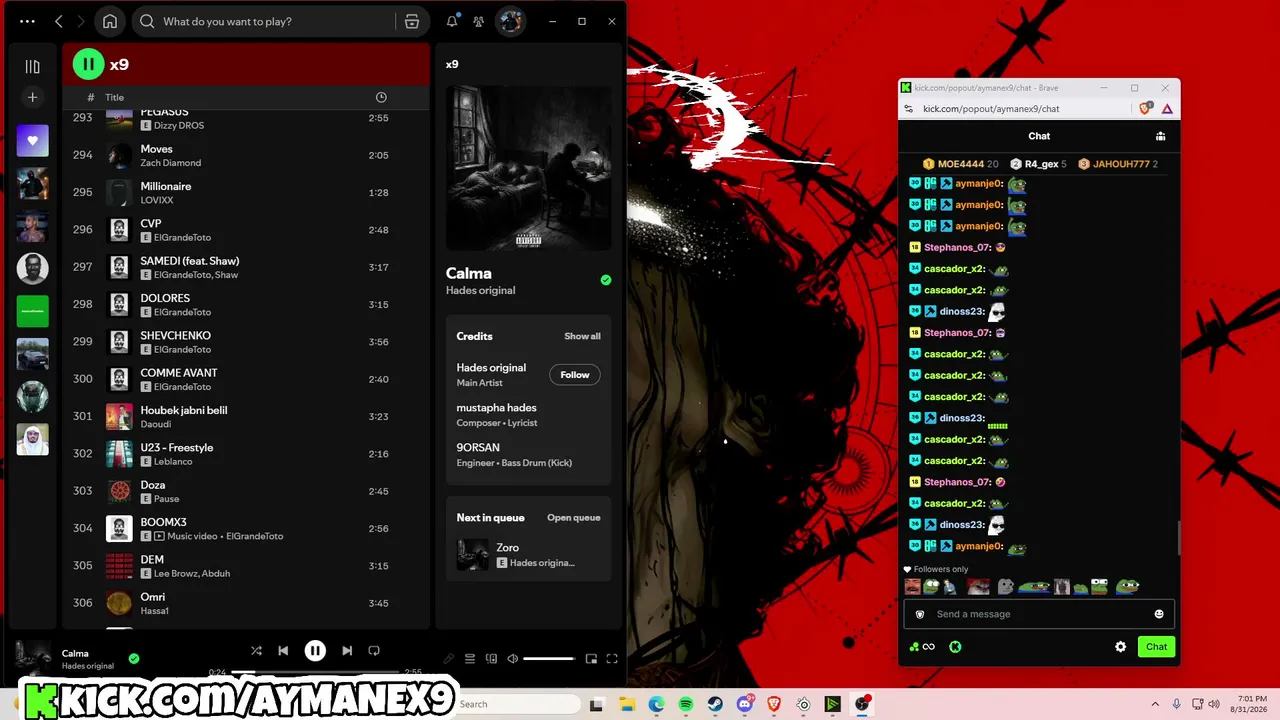Click the Send a message chat field
1280x720 pixels.
point(1039,614)
